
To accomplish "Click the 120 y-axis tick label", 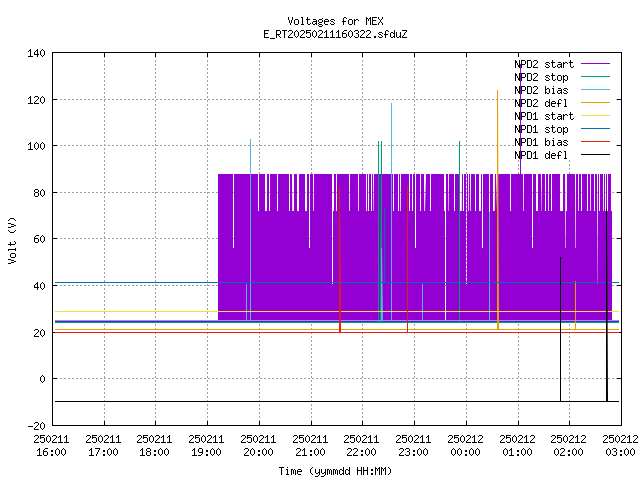I will coord(36,100).
